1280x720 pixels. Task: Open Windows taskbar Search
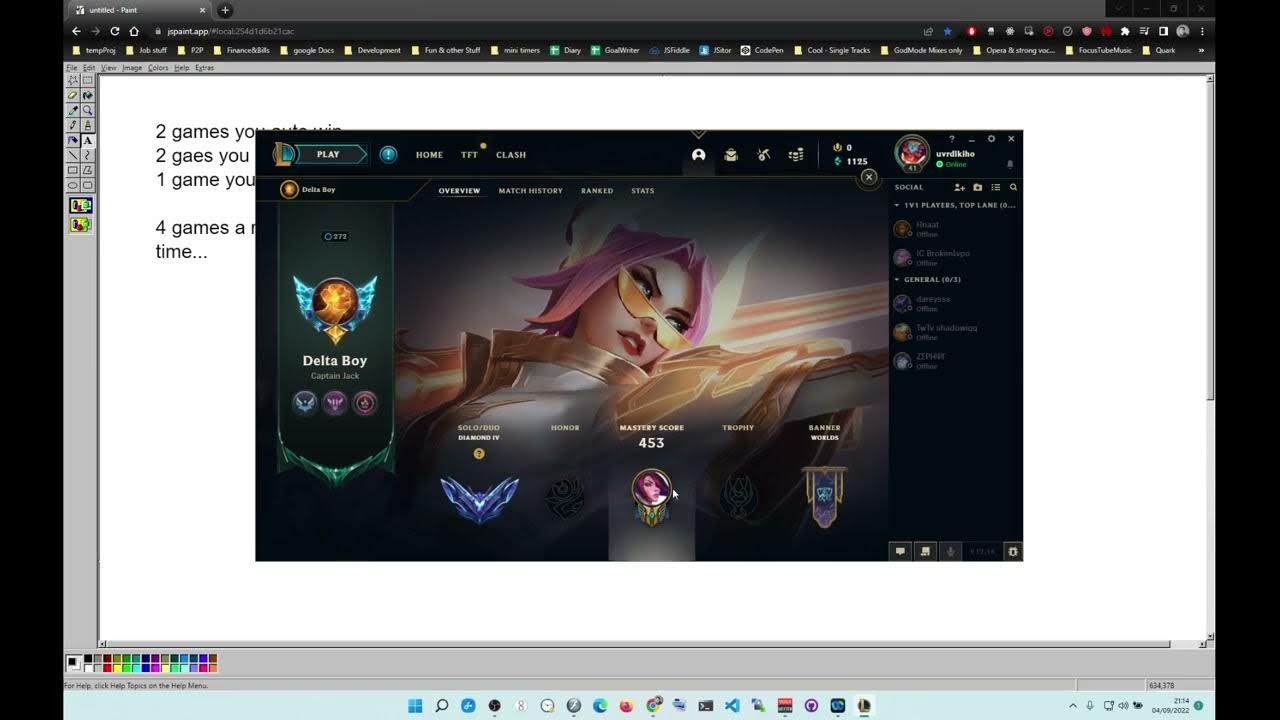(442, 706)
